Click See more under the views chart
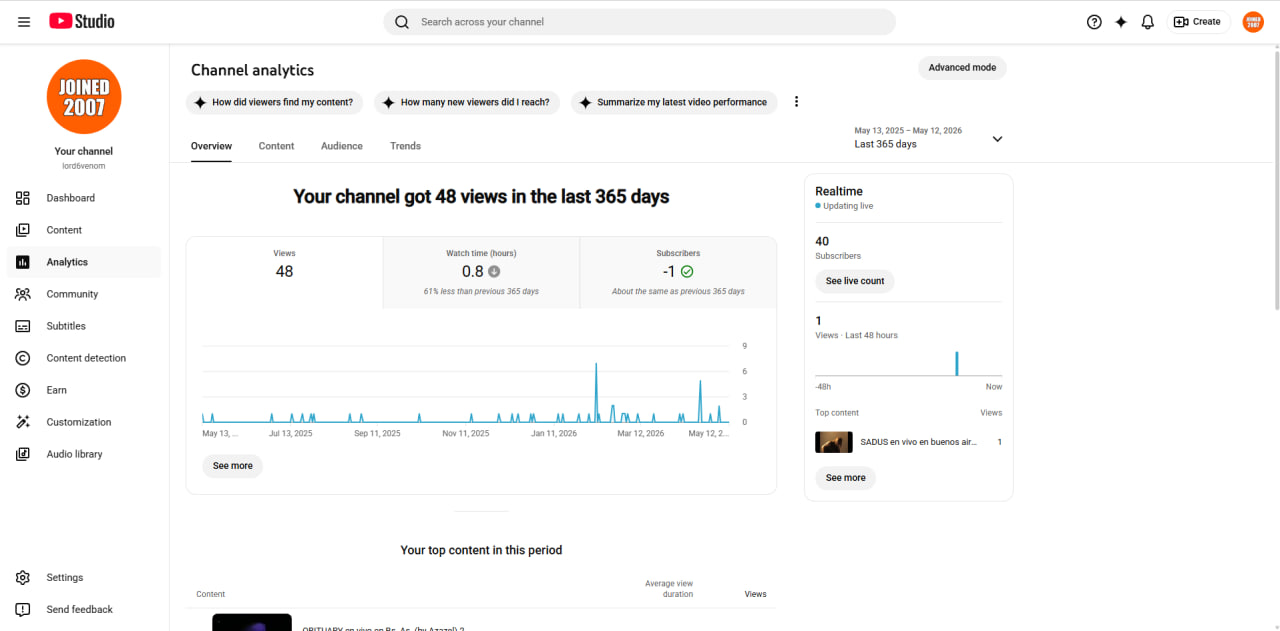This screenshot has height=631, width=1280. (233, 466)
